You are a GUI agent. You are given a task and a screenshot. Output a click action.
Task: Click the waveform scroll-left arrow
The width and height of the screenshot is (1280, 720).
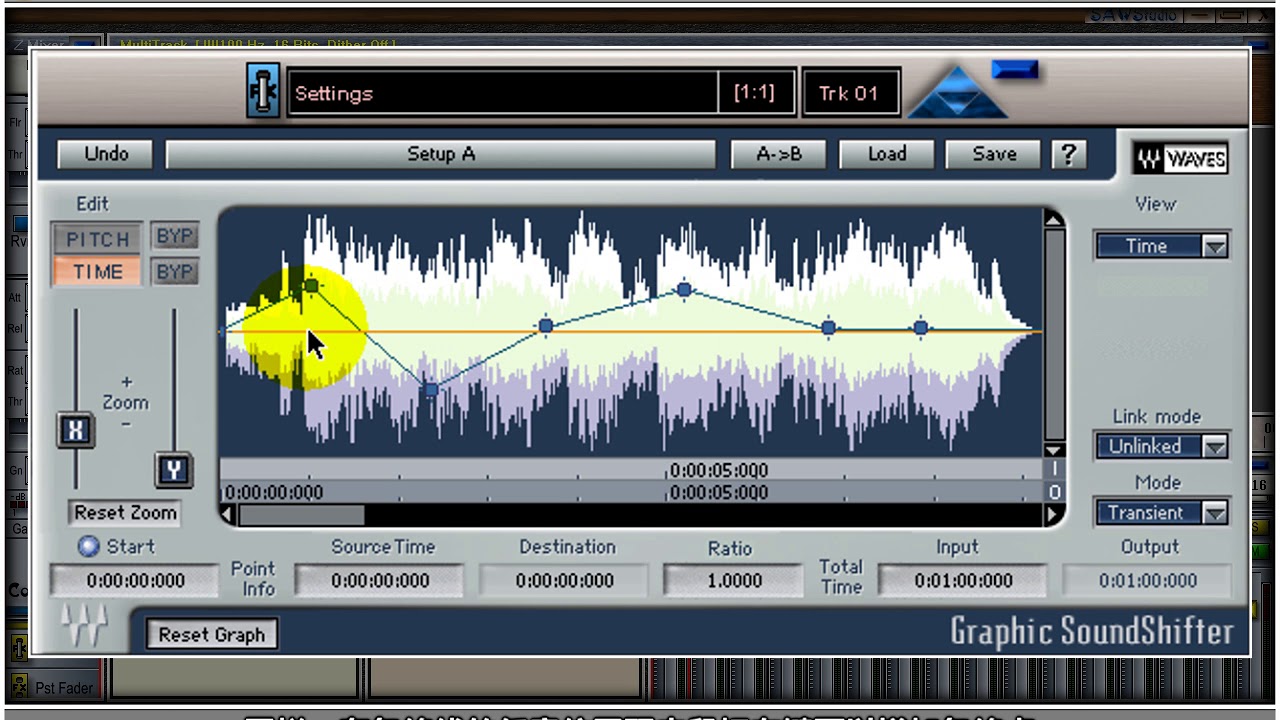228,515
